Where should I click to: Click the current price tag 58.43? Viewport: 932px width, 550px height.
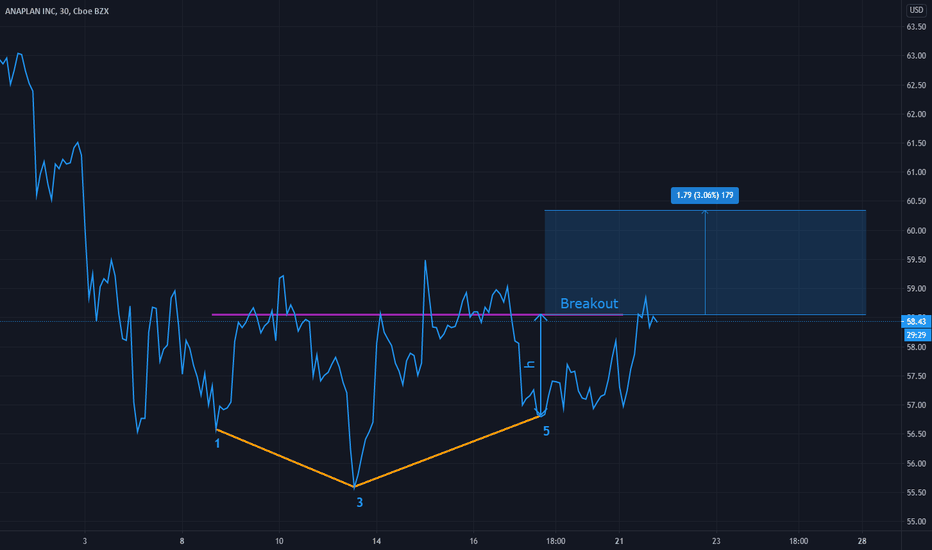coord(916,322)
